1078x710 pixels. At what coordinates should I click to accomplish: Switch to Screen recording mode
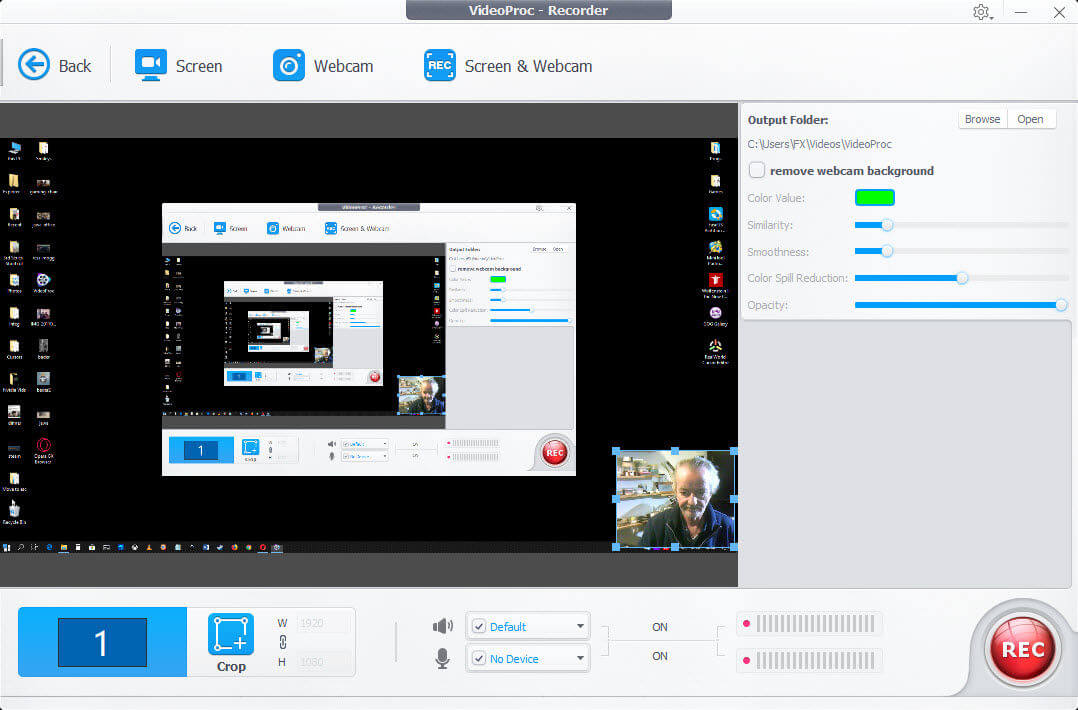pos(178,66)
